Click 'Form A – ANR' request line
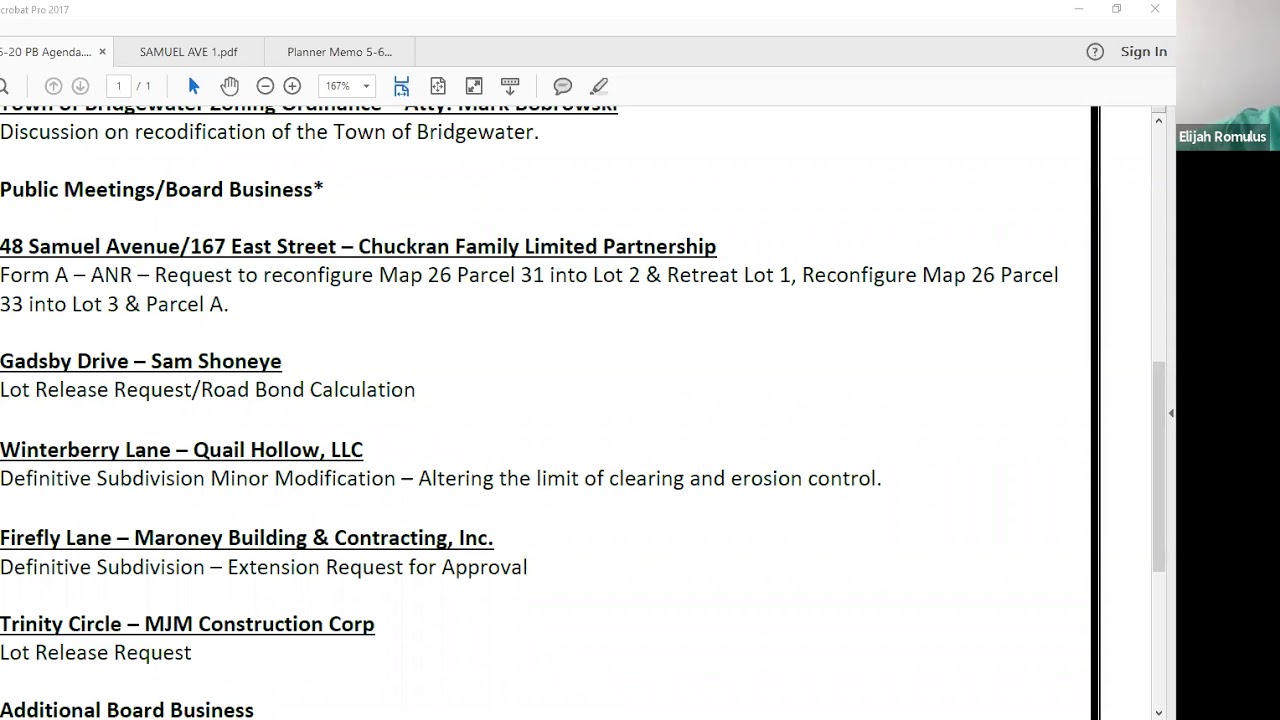 (529, 275)
